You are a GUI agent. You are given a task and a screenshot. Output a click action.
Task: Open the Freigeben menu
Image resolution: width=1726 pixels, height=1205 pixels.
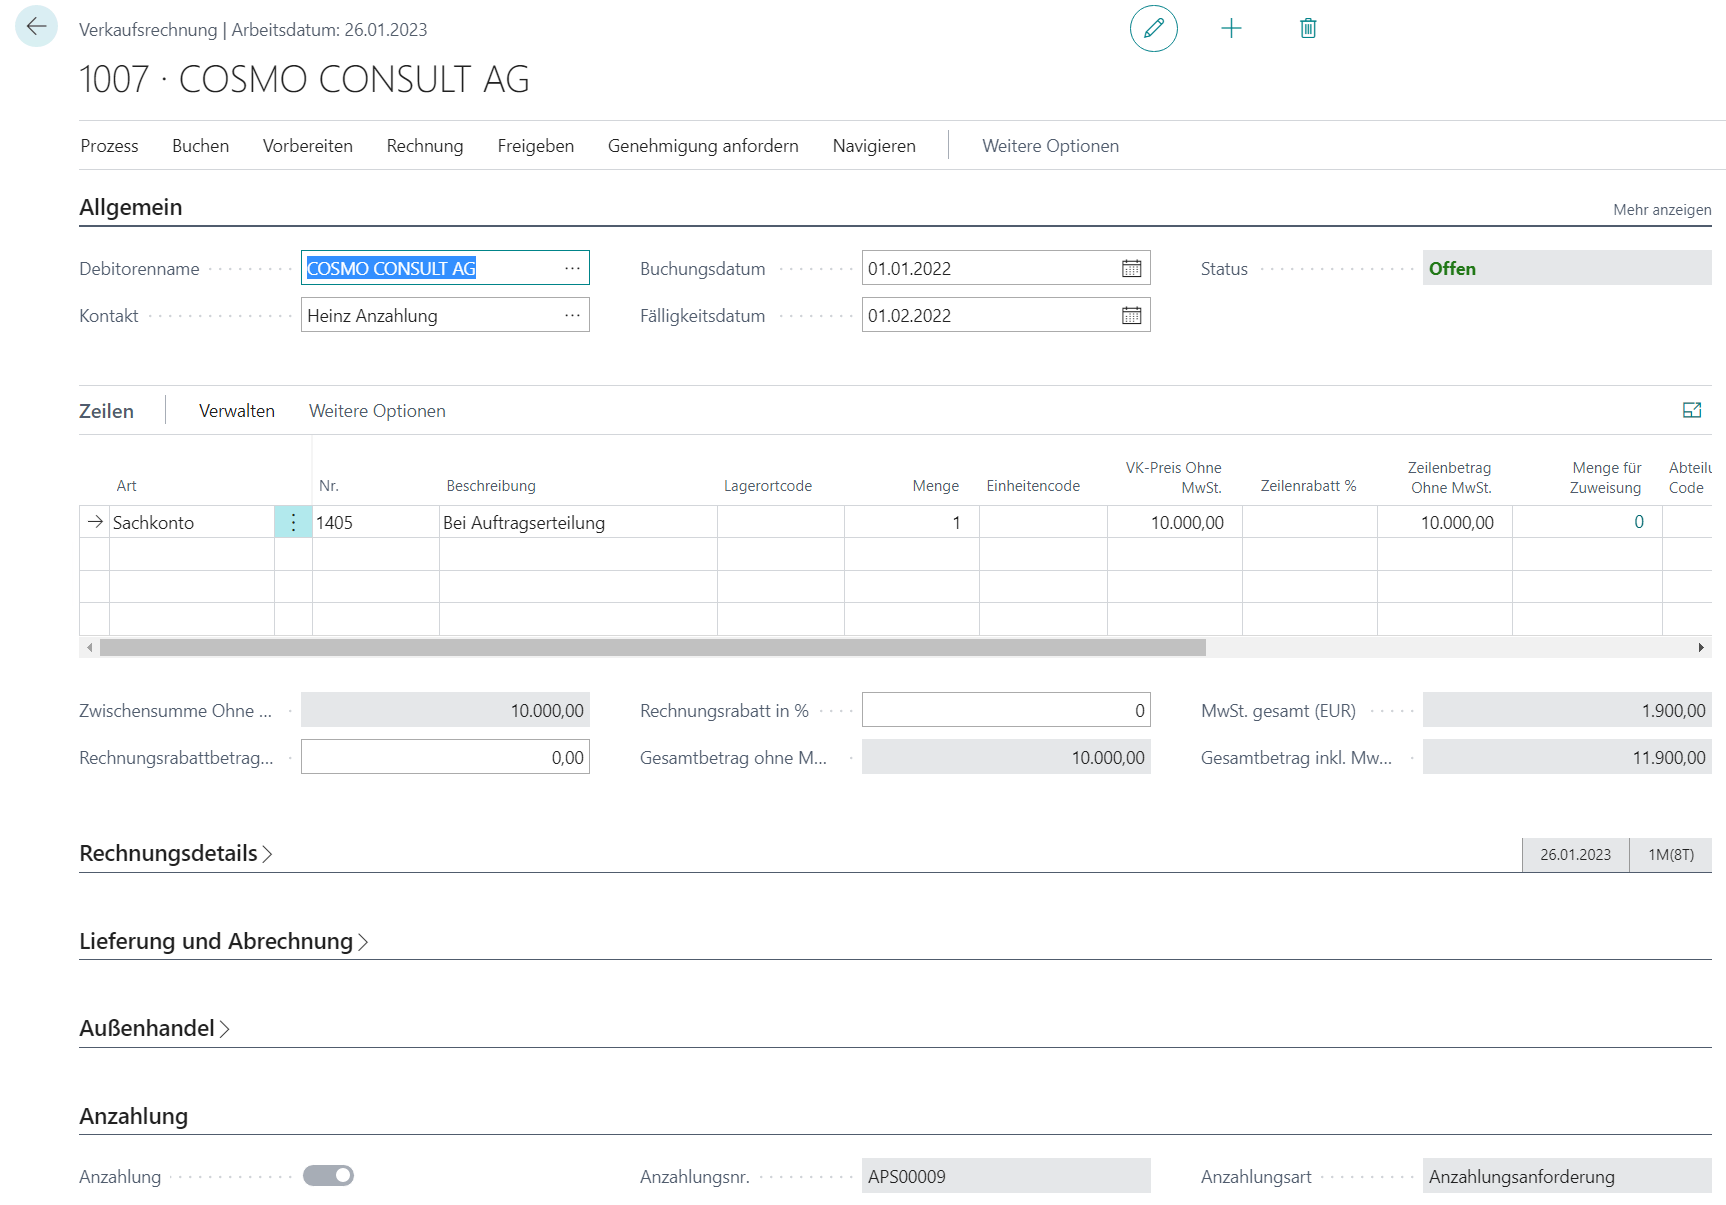[535, 146]
